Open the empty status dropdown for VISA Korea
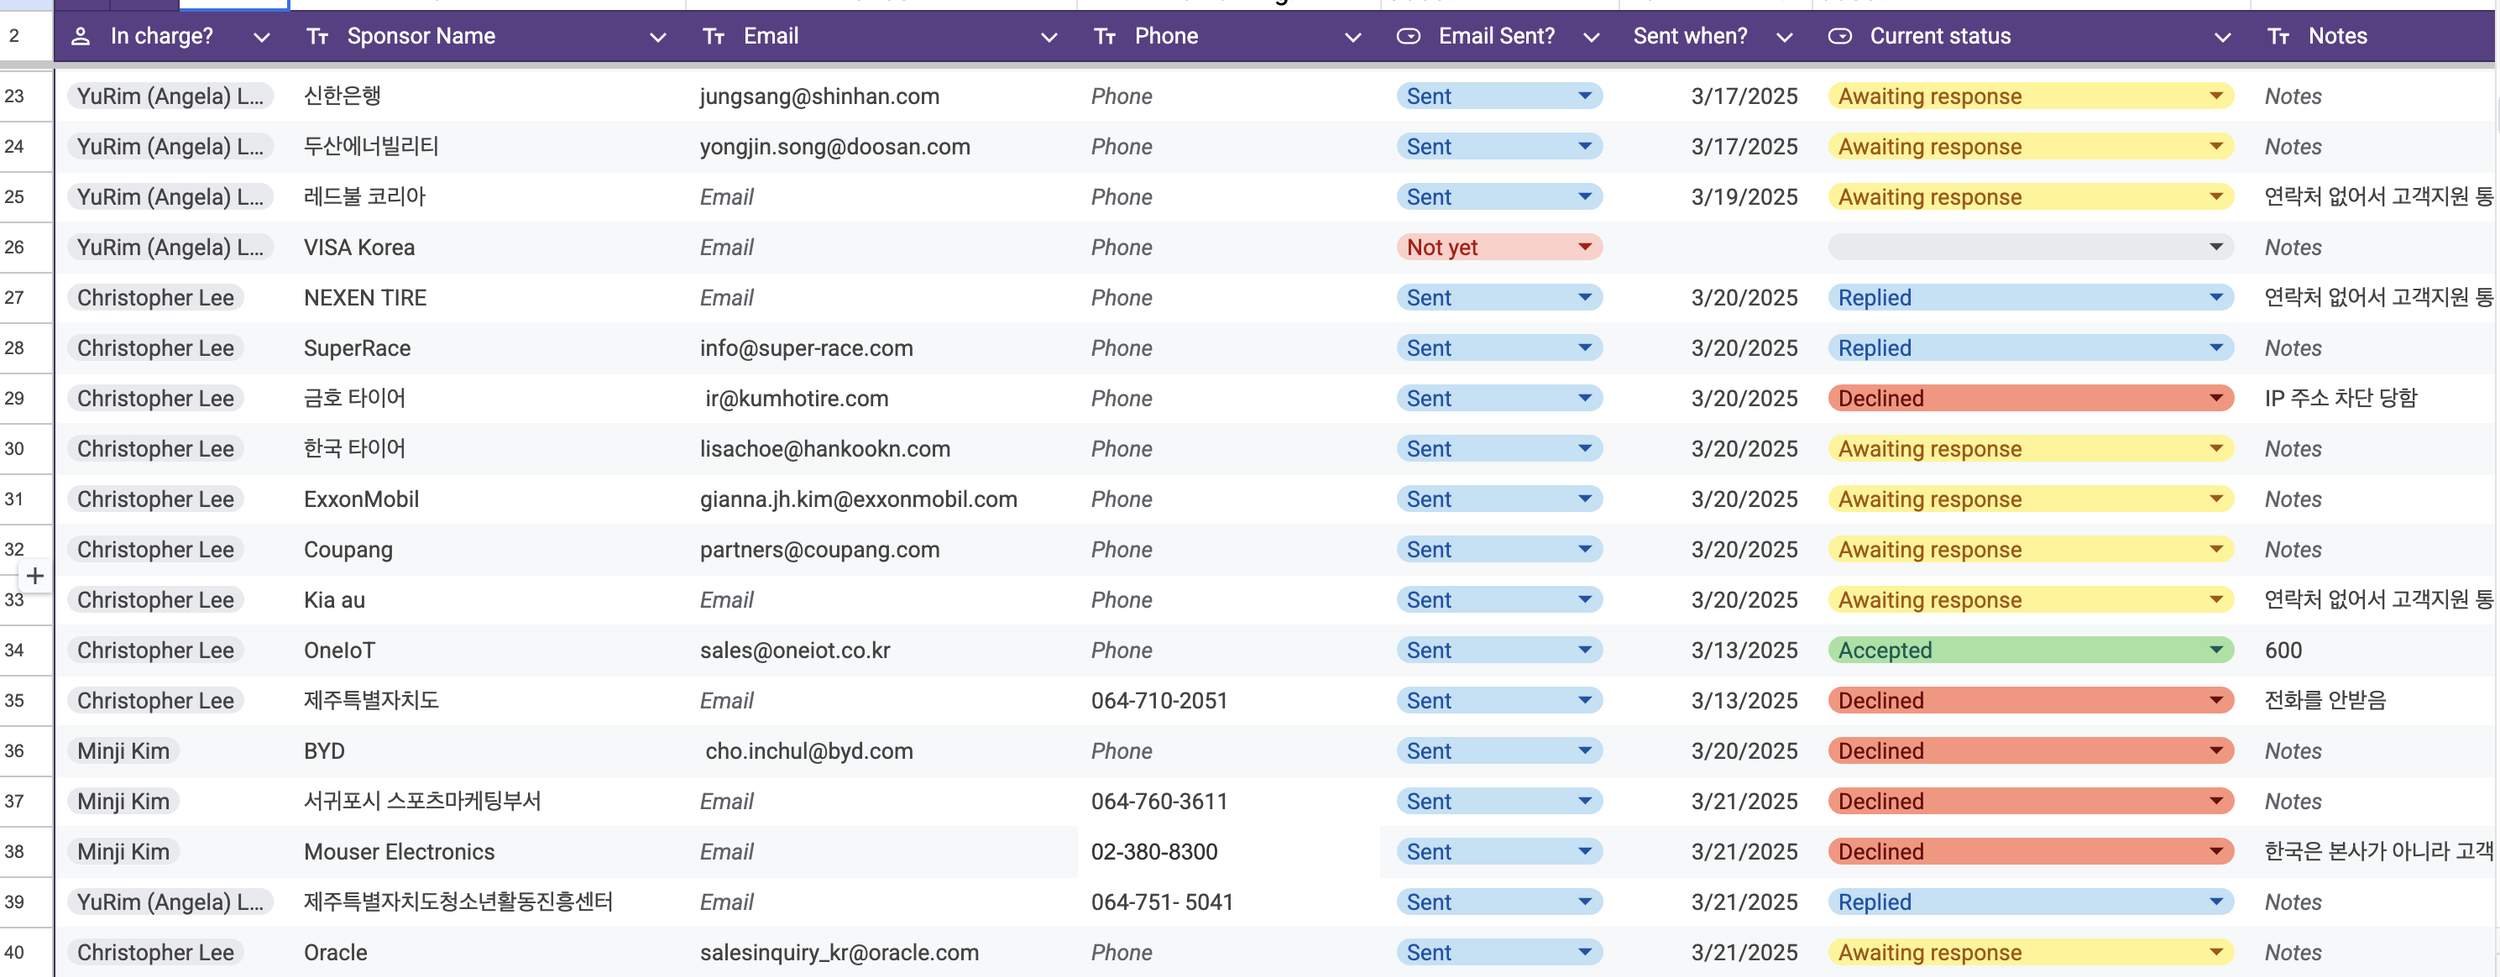 click(x=2031, y=247)
